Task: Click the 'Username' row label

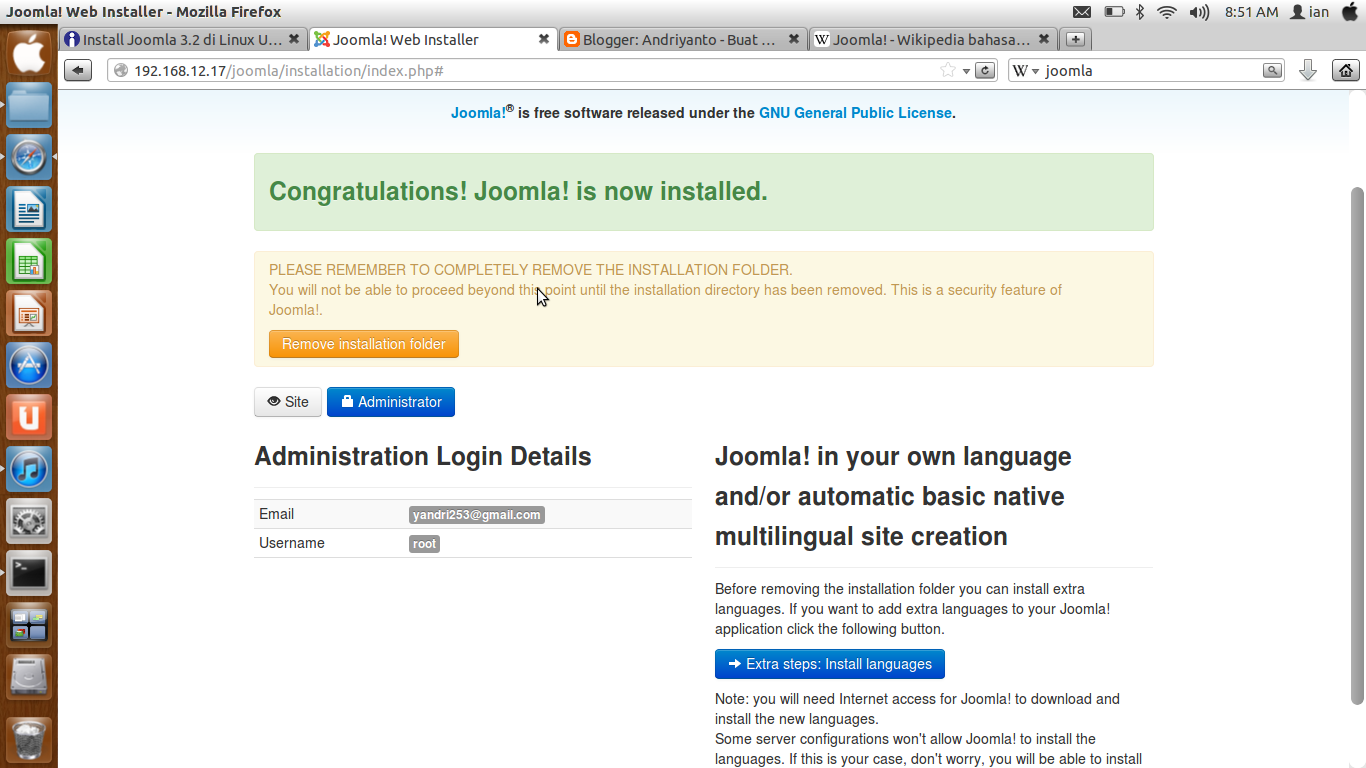Action: (292, 543)
